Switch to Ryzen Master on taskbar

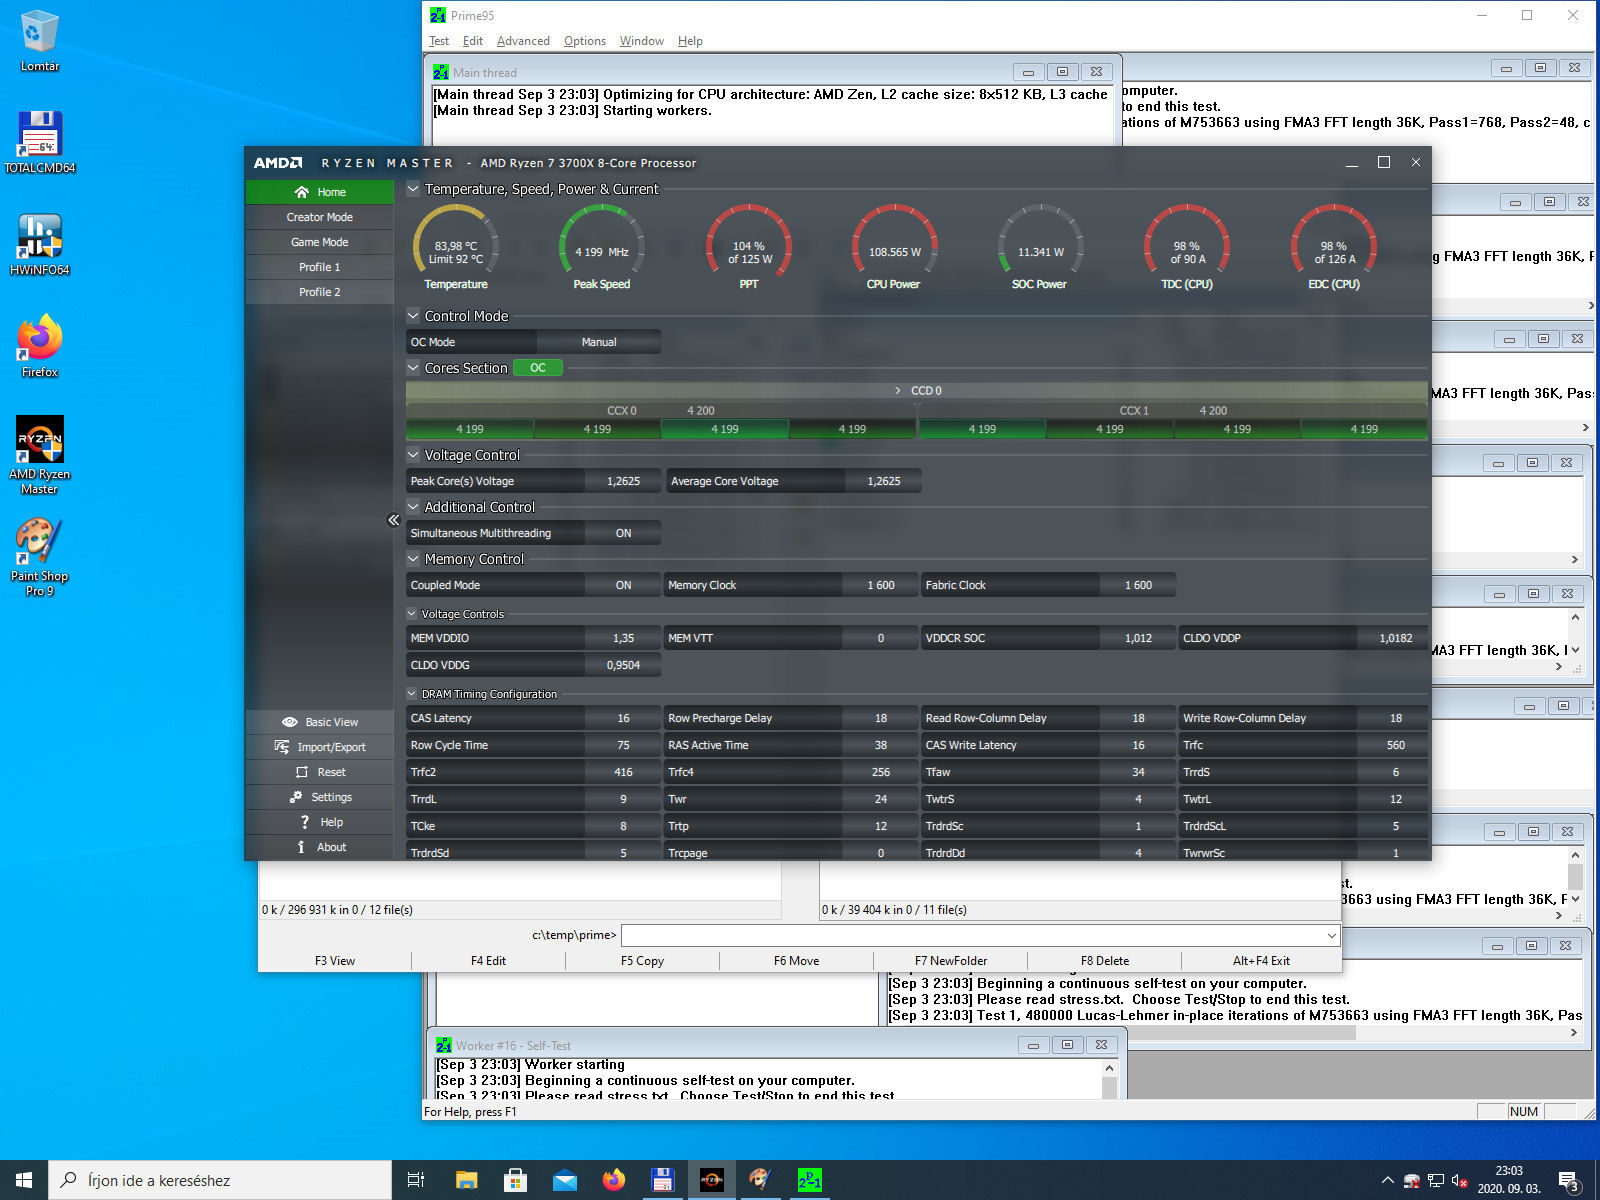[x=711, y=1180]
